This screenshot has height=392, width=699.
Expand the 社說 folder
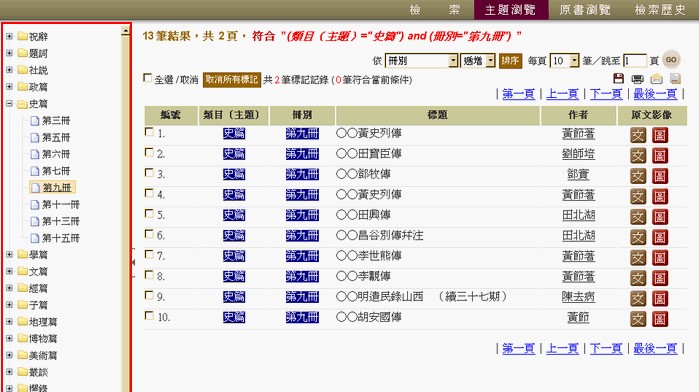(x=9, y=70)
